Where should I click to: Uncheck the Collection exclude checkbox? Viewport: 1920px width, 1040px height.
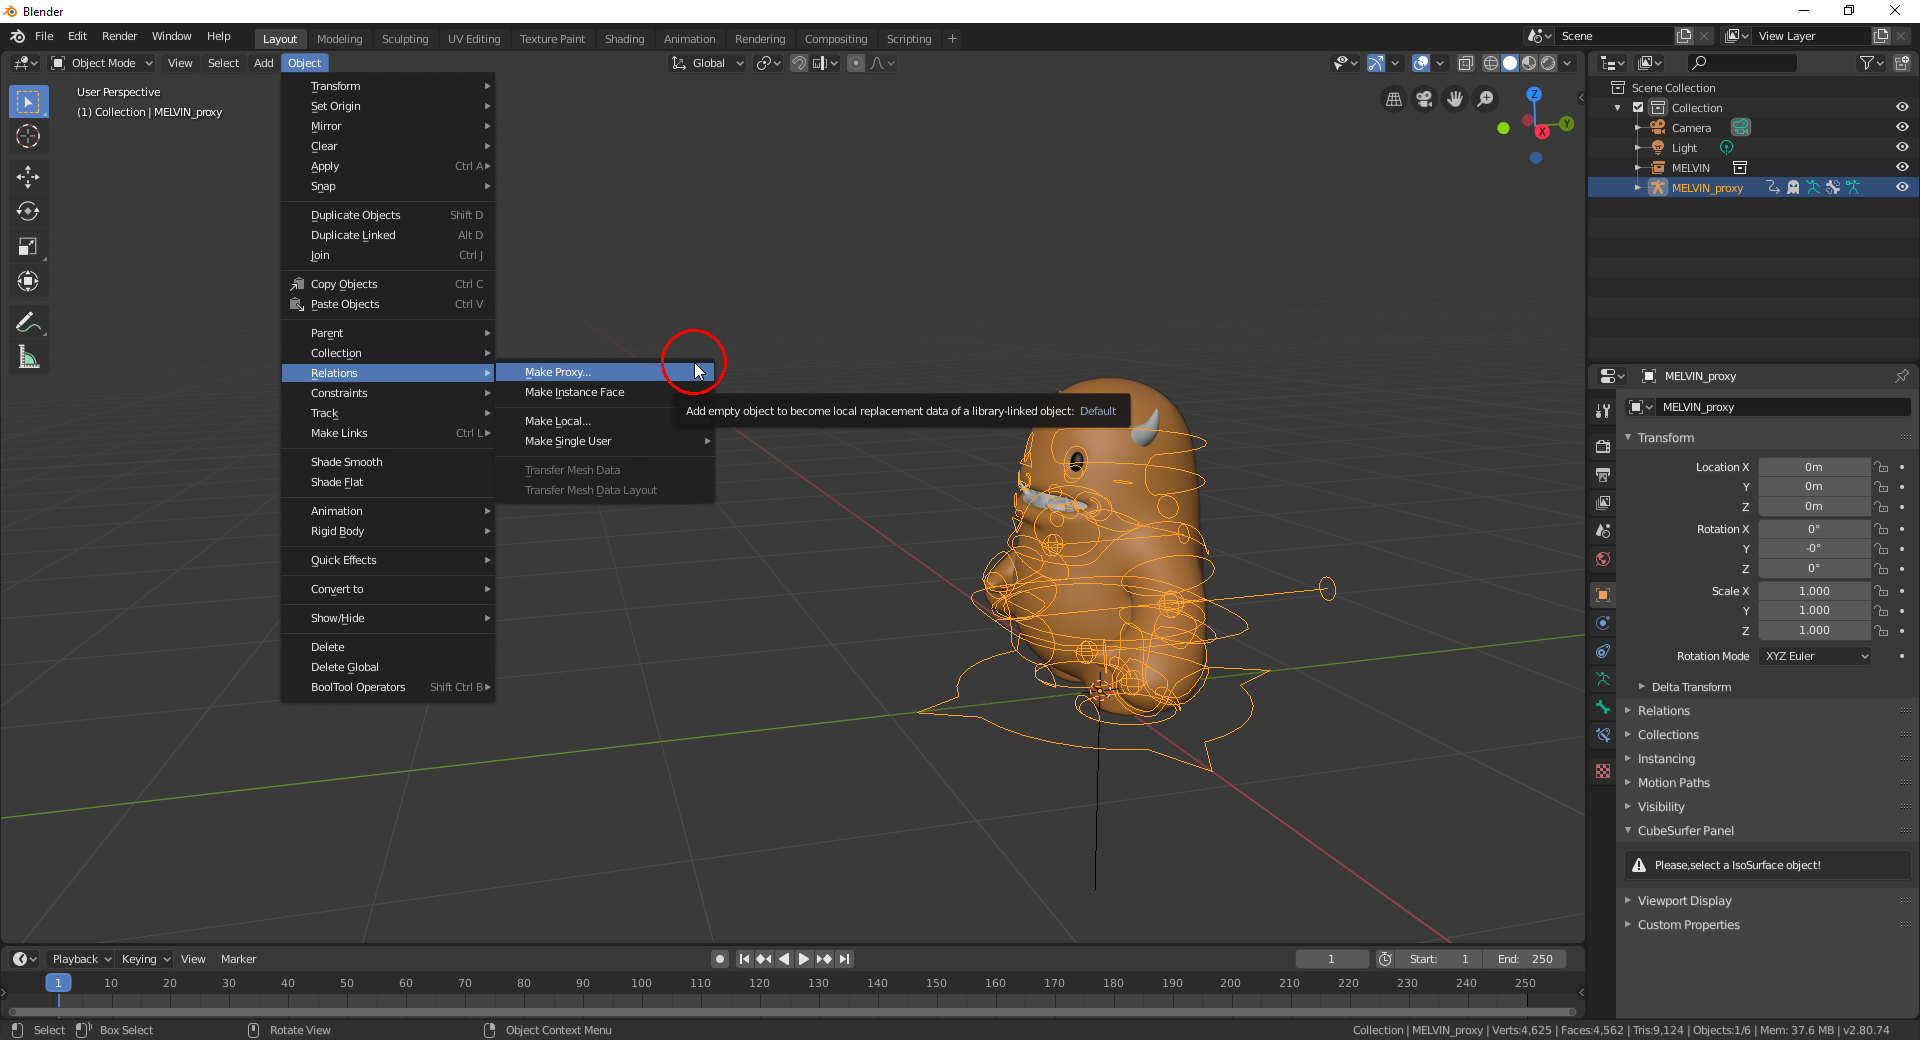click(1638, 107)
